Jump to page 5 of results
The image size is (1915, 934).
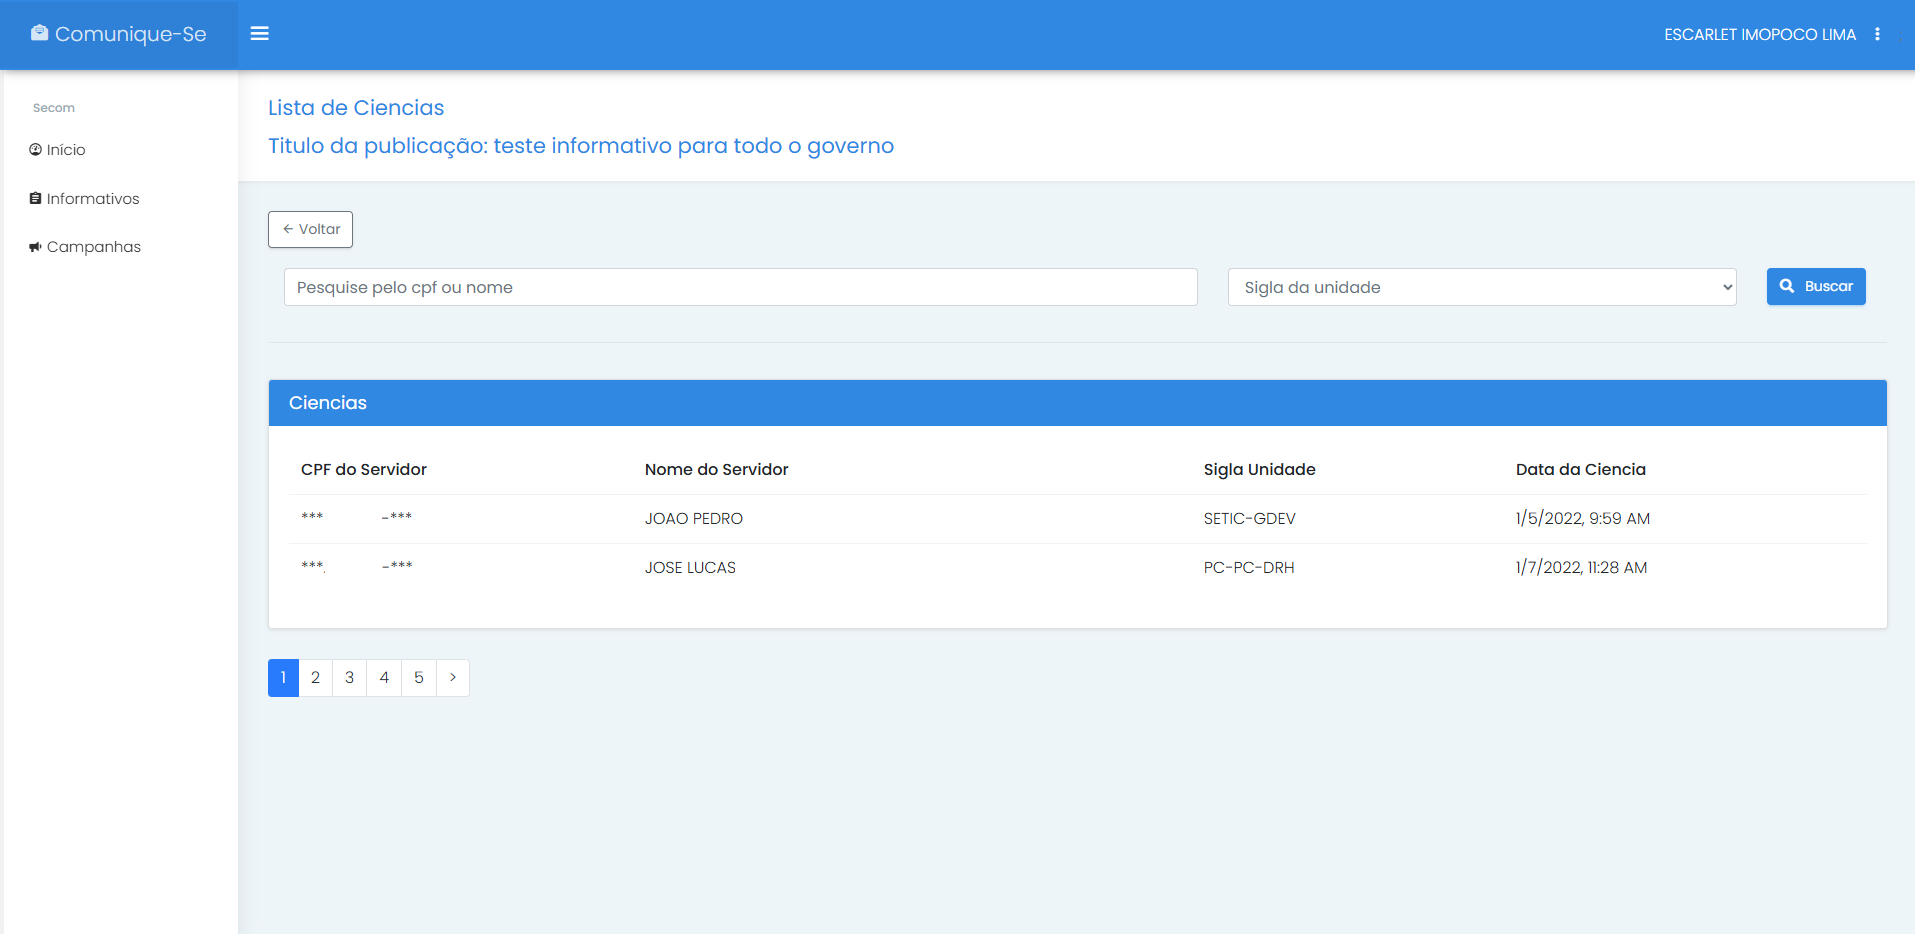(419, 678)
